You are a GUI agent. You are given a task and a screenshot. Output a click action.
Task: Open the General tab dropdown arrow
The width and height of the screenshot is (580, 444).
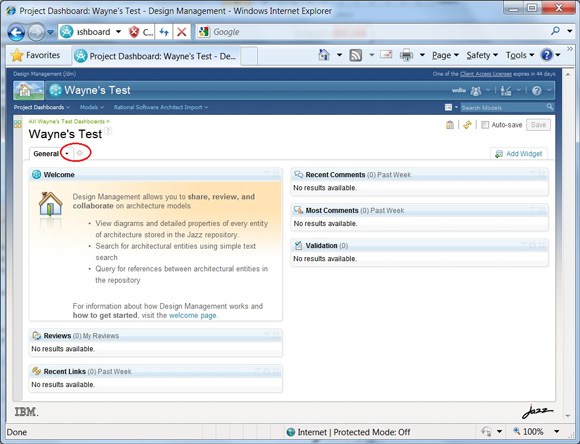coord(67,154)
